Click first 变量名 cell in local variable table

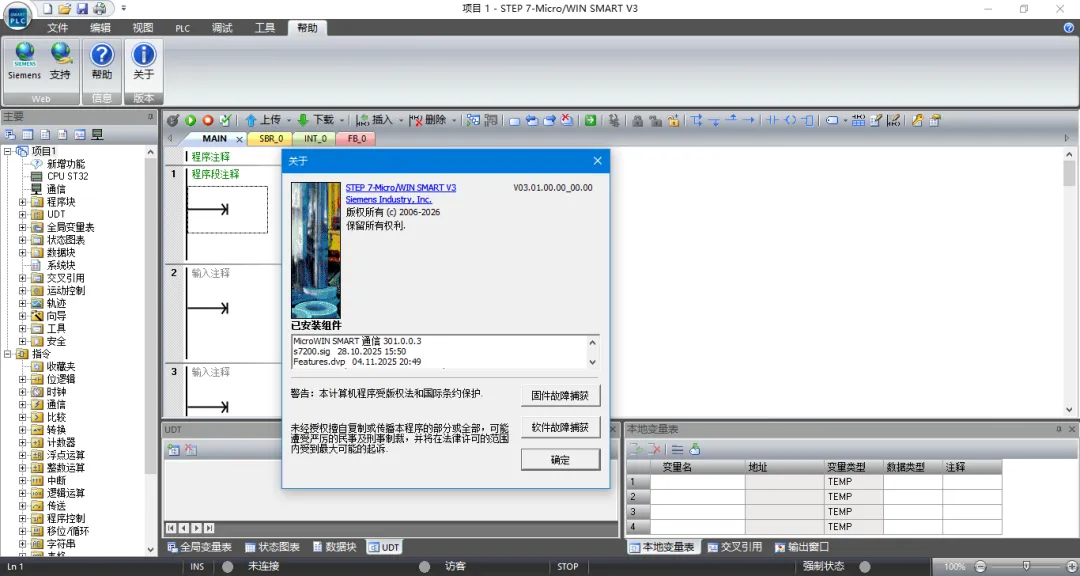(697, 482)
